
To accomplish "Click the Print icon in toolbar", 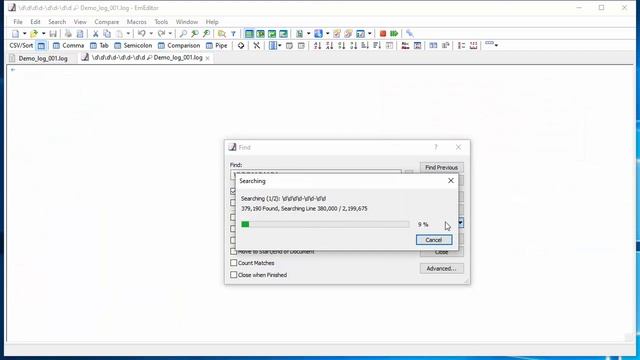I will click(68, 33).
